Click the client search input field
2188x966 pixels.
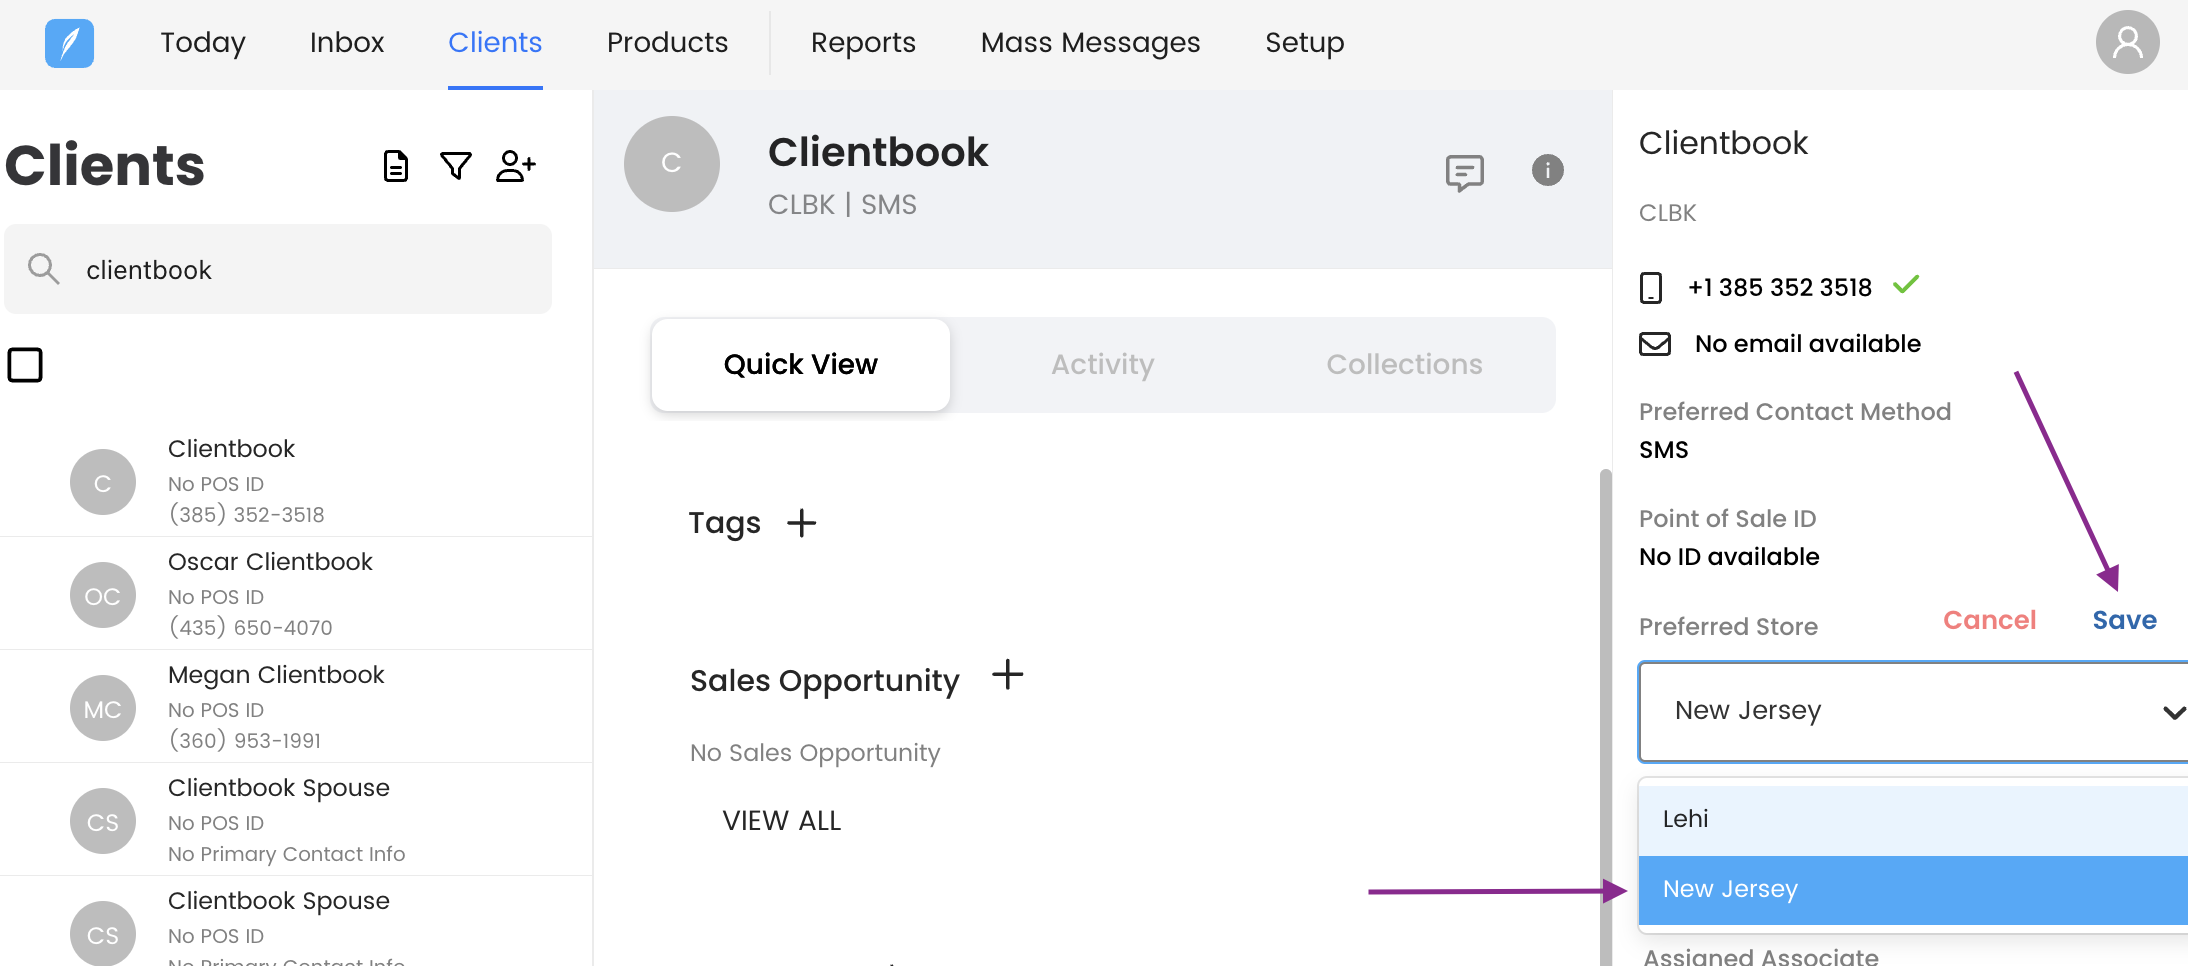[300, 270]
